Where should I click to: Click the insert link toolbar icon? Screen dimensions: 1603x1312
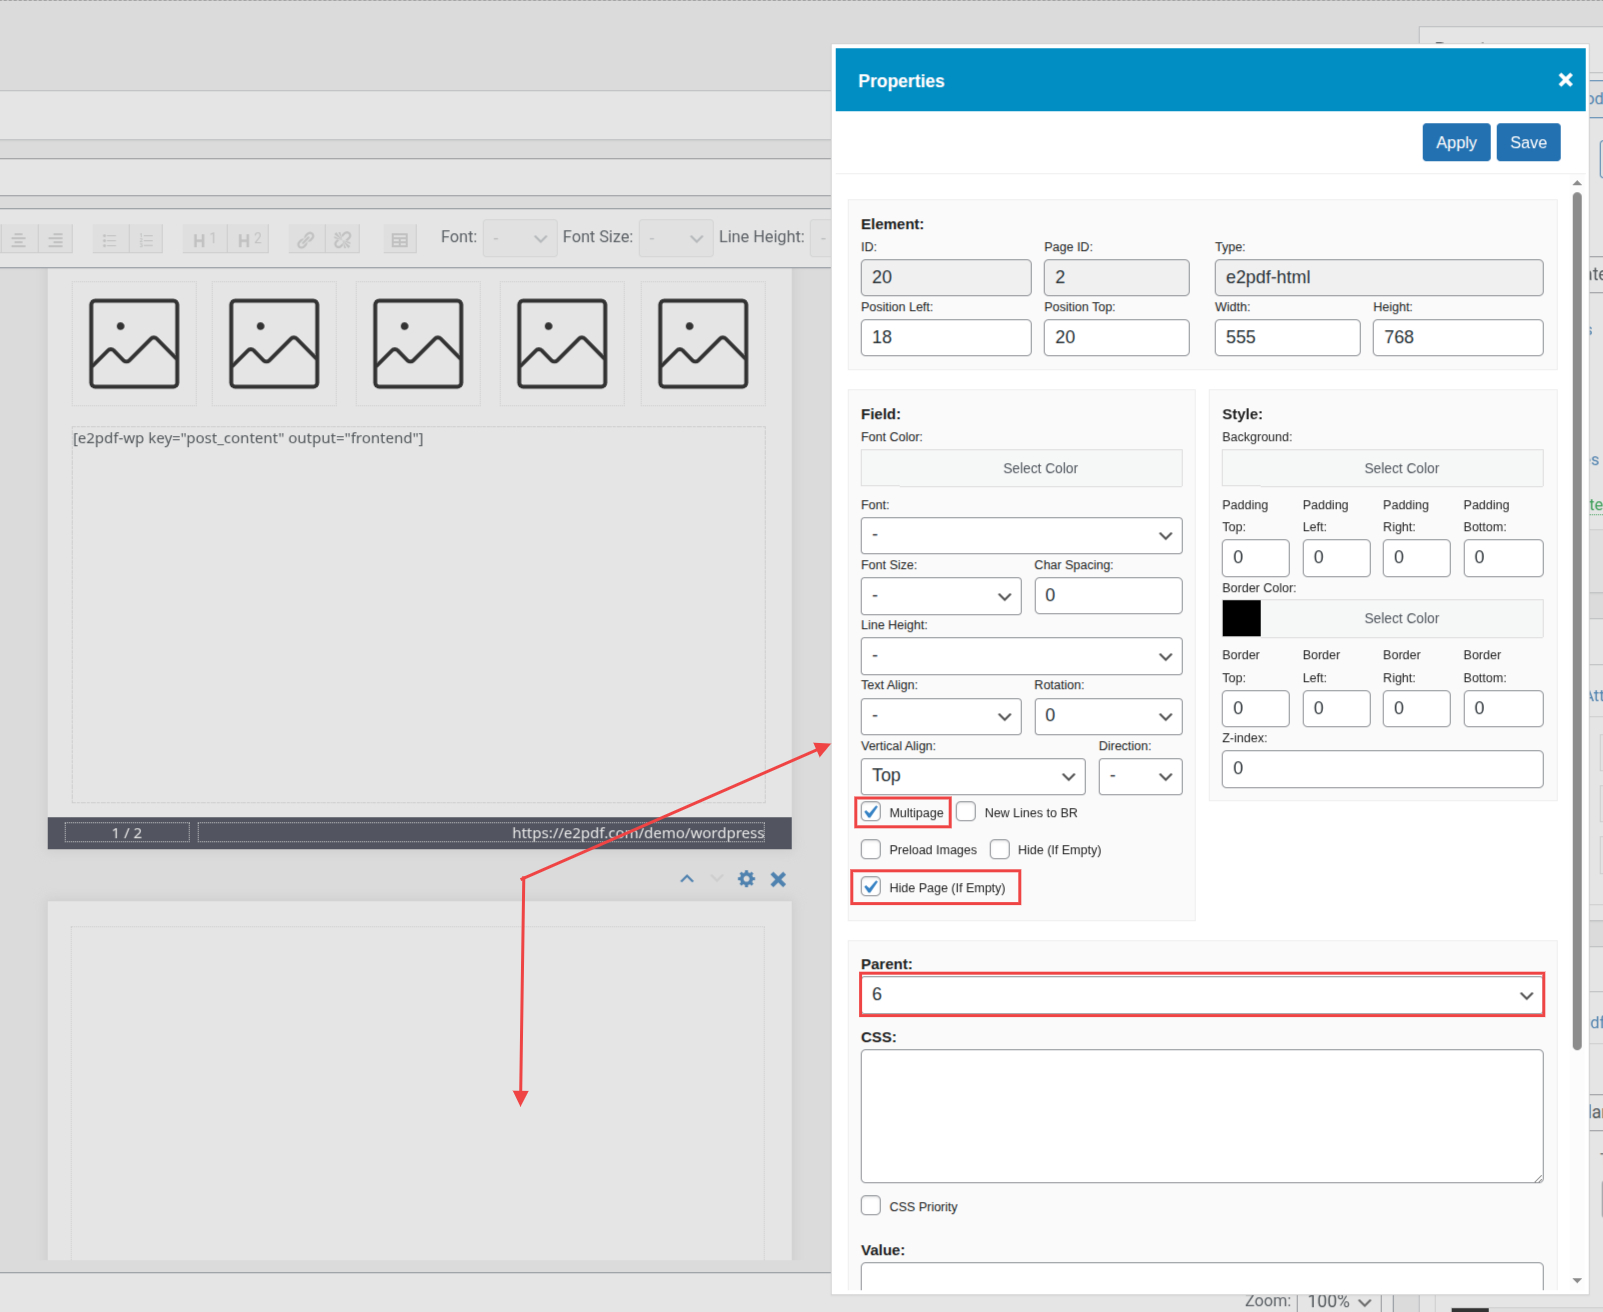[x=305, y=239]
